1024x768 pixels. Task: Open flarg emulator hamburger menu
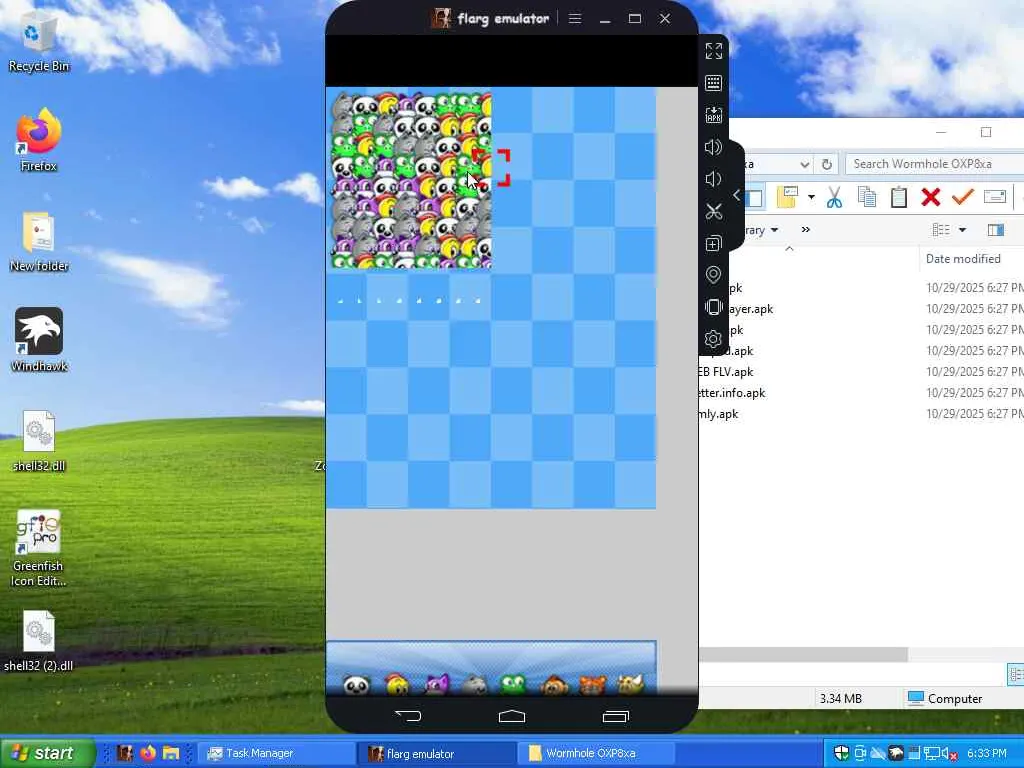point(575,19)
